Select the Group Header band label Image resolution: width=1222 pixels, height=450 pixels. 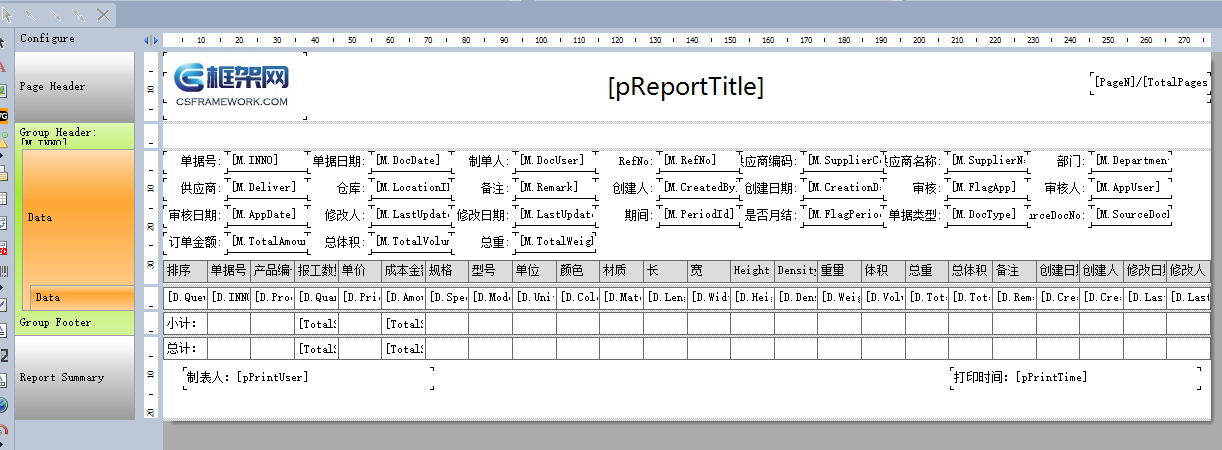75,135
